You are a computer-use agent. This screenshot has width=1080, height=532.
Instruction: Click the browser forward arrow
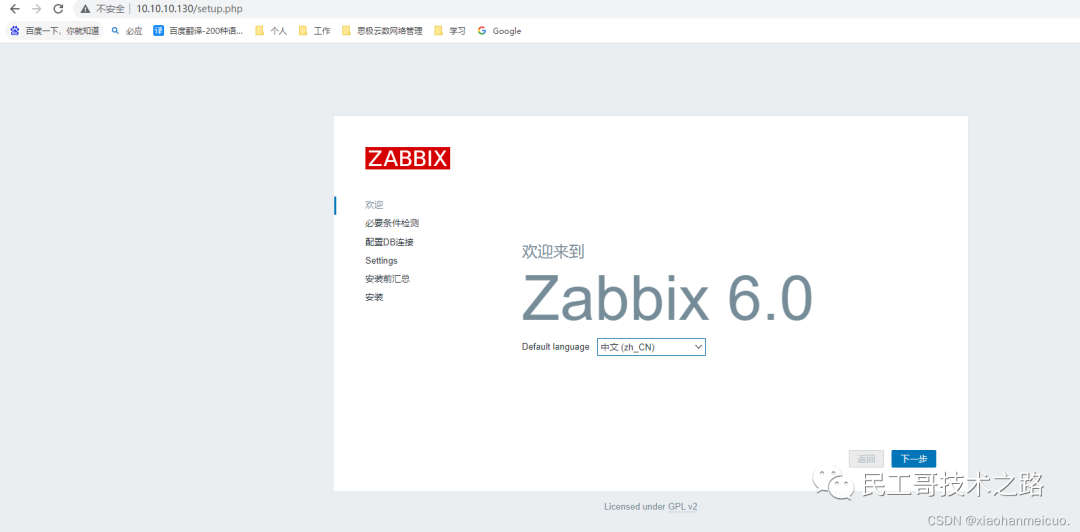[x=37, y=9]
